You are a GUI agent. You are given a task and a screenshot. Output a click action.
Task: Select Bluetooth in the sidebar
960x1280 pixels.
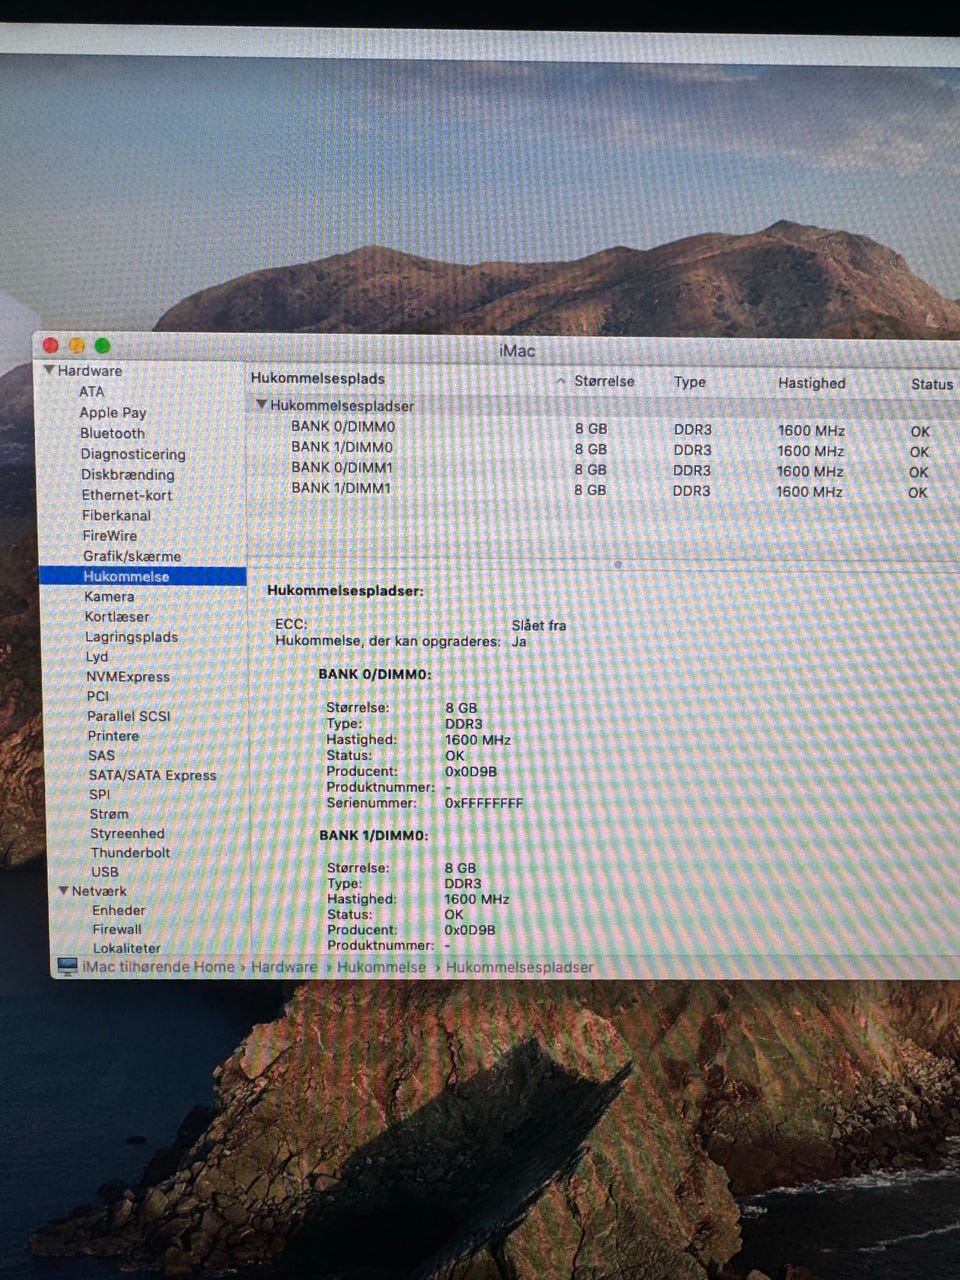pos(112,433)
